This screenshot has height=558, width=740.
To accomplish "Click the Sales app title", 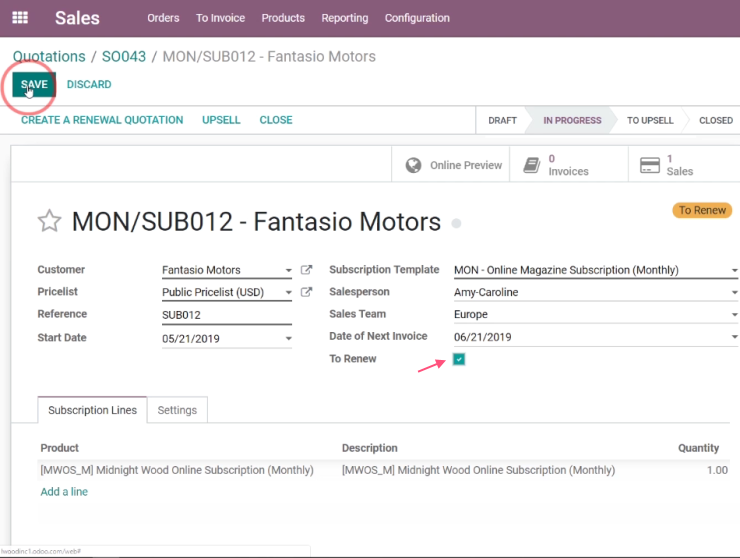I will coord(77,18).
